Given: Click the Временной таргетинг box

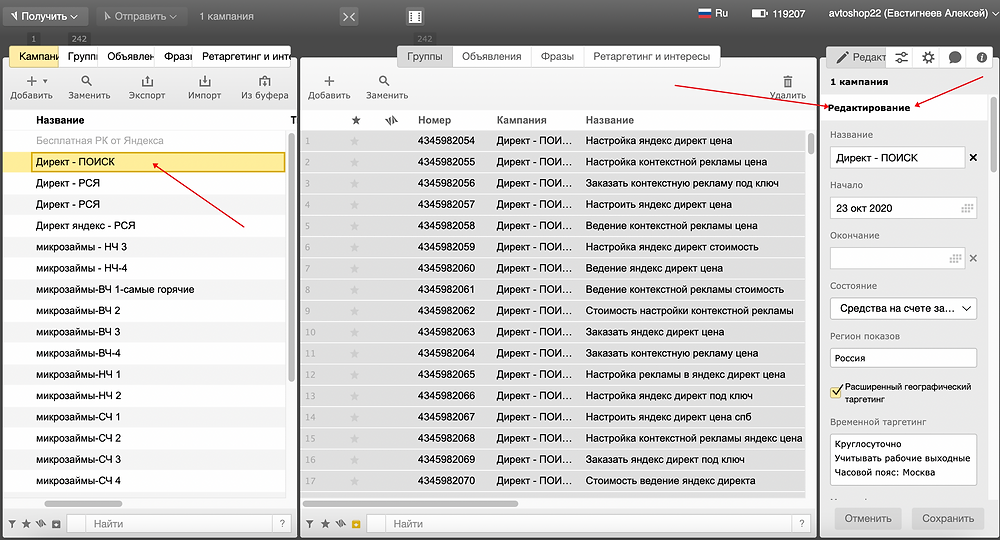Looking at the screenshot, I should click(x=903, y=459).
